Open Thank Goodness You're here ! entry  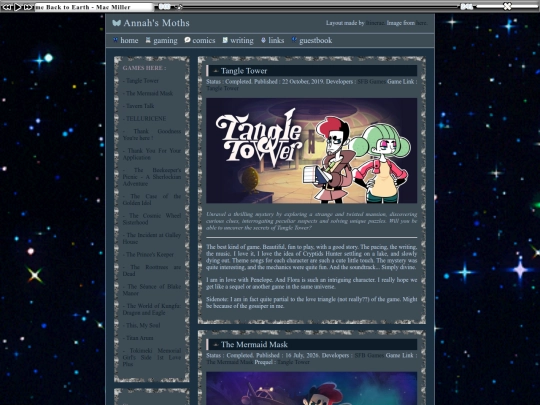pyautogui.click(x=152, y=135)
